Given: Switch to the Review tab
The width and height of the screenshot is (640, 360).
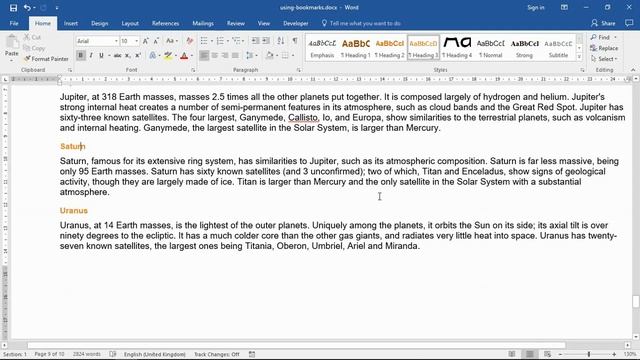Looking at the screenshot, I should [x=236, y=23].
